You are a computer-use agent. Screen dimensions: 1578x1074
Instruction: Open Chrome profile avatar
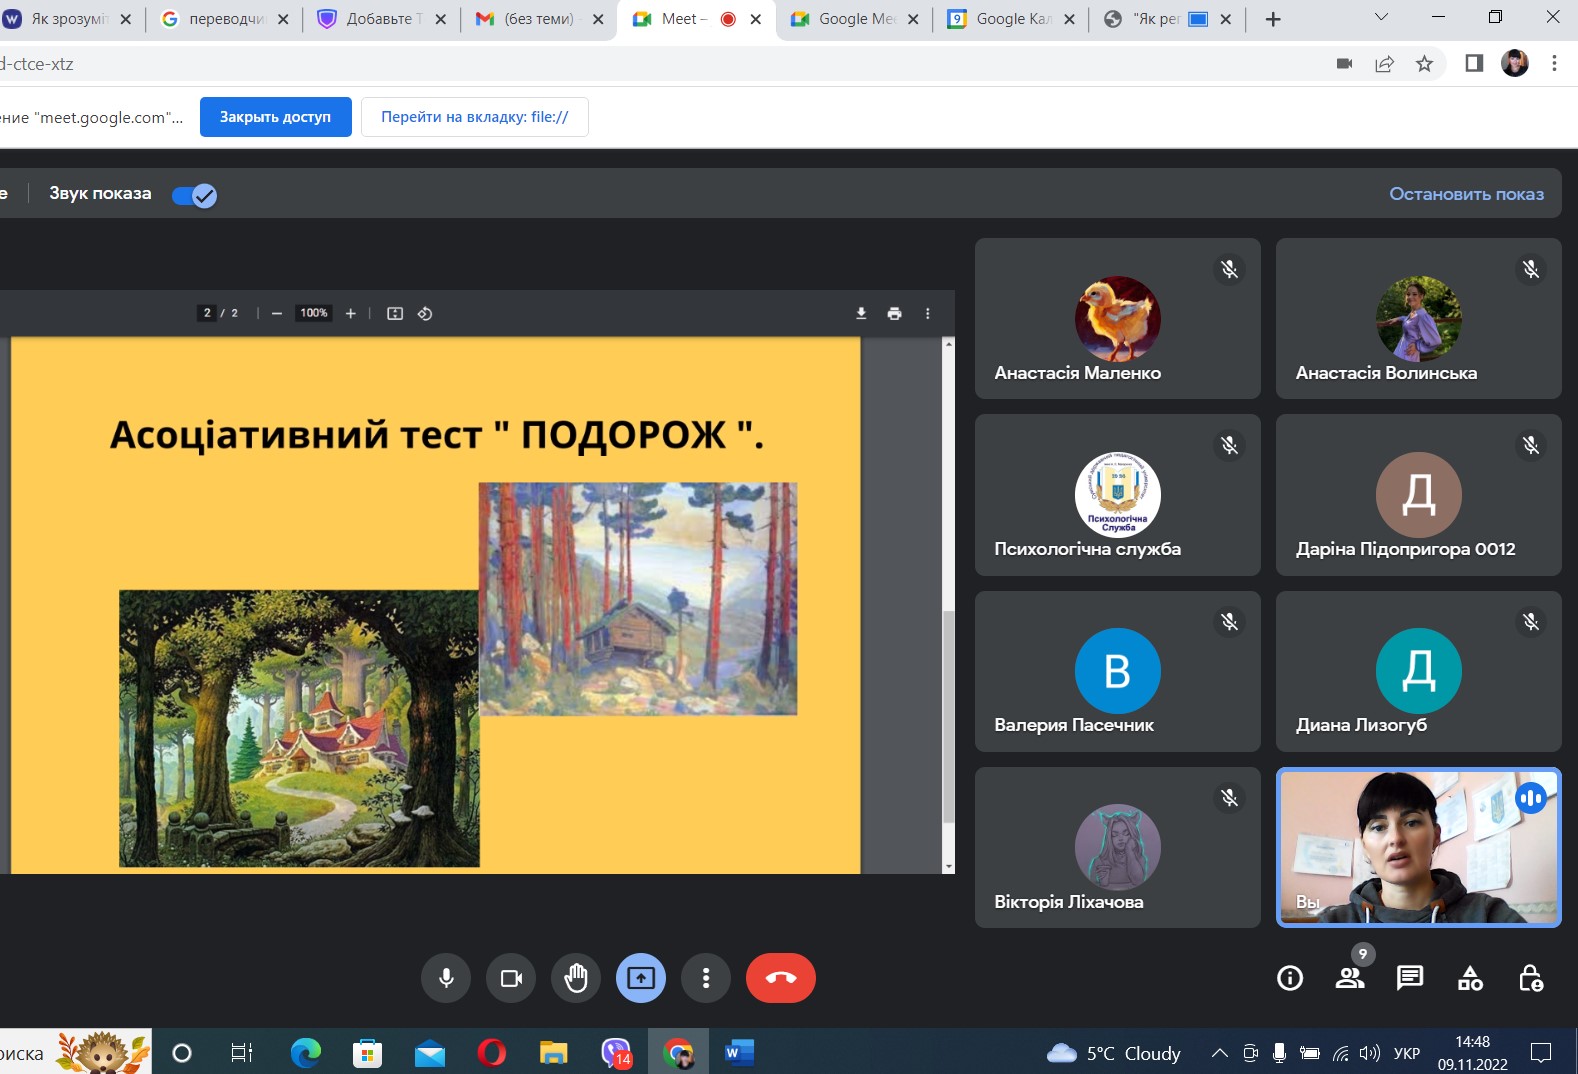1515,64
